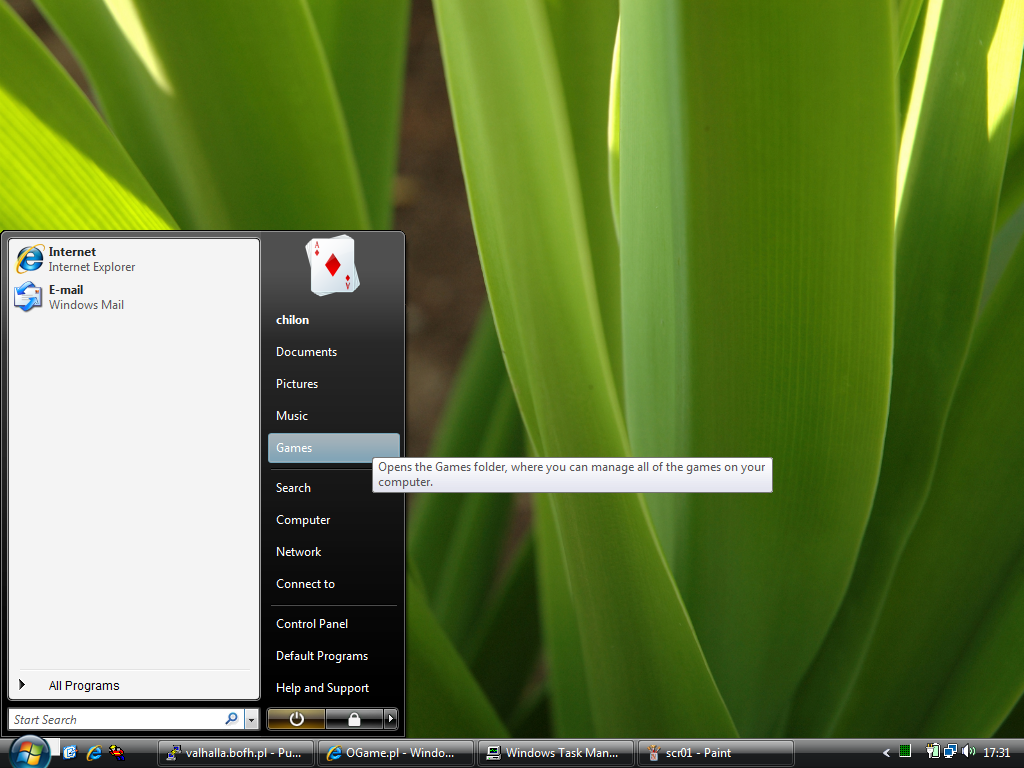
Task: Open Internet Explorer from Quick Launch
Action: tap(94, 752)
